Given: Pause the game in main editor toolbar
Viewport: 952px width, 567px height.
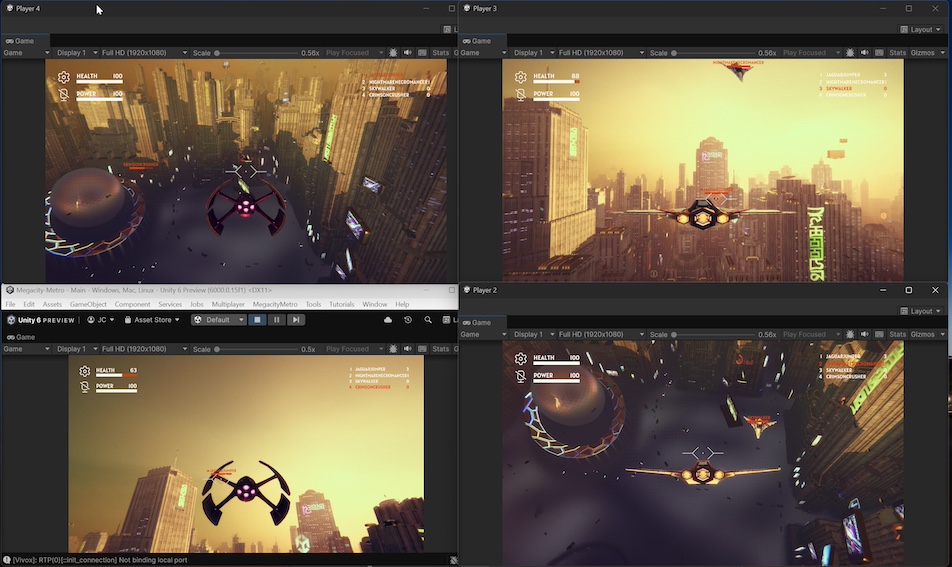Looking at the screenshot, I should pos(276,320).
